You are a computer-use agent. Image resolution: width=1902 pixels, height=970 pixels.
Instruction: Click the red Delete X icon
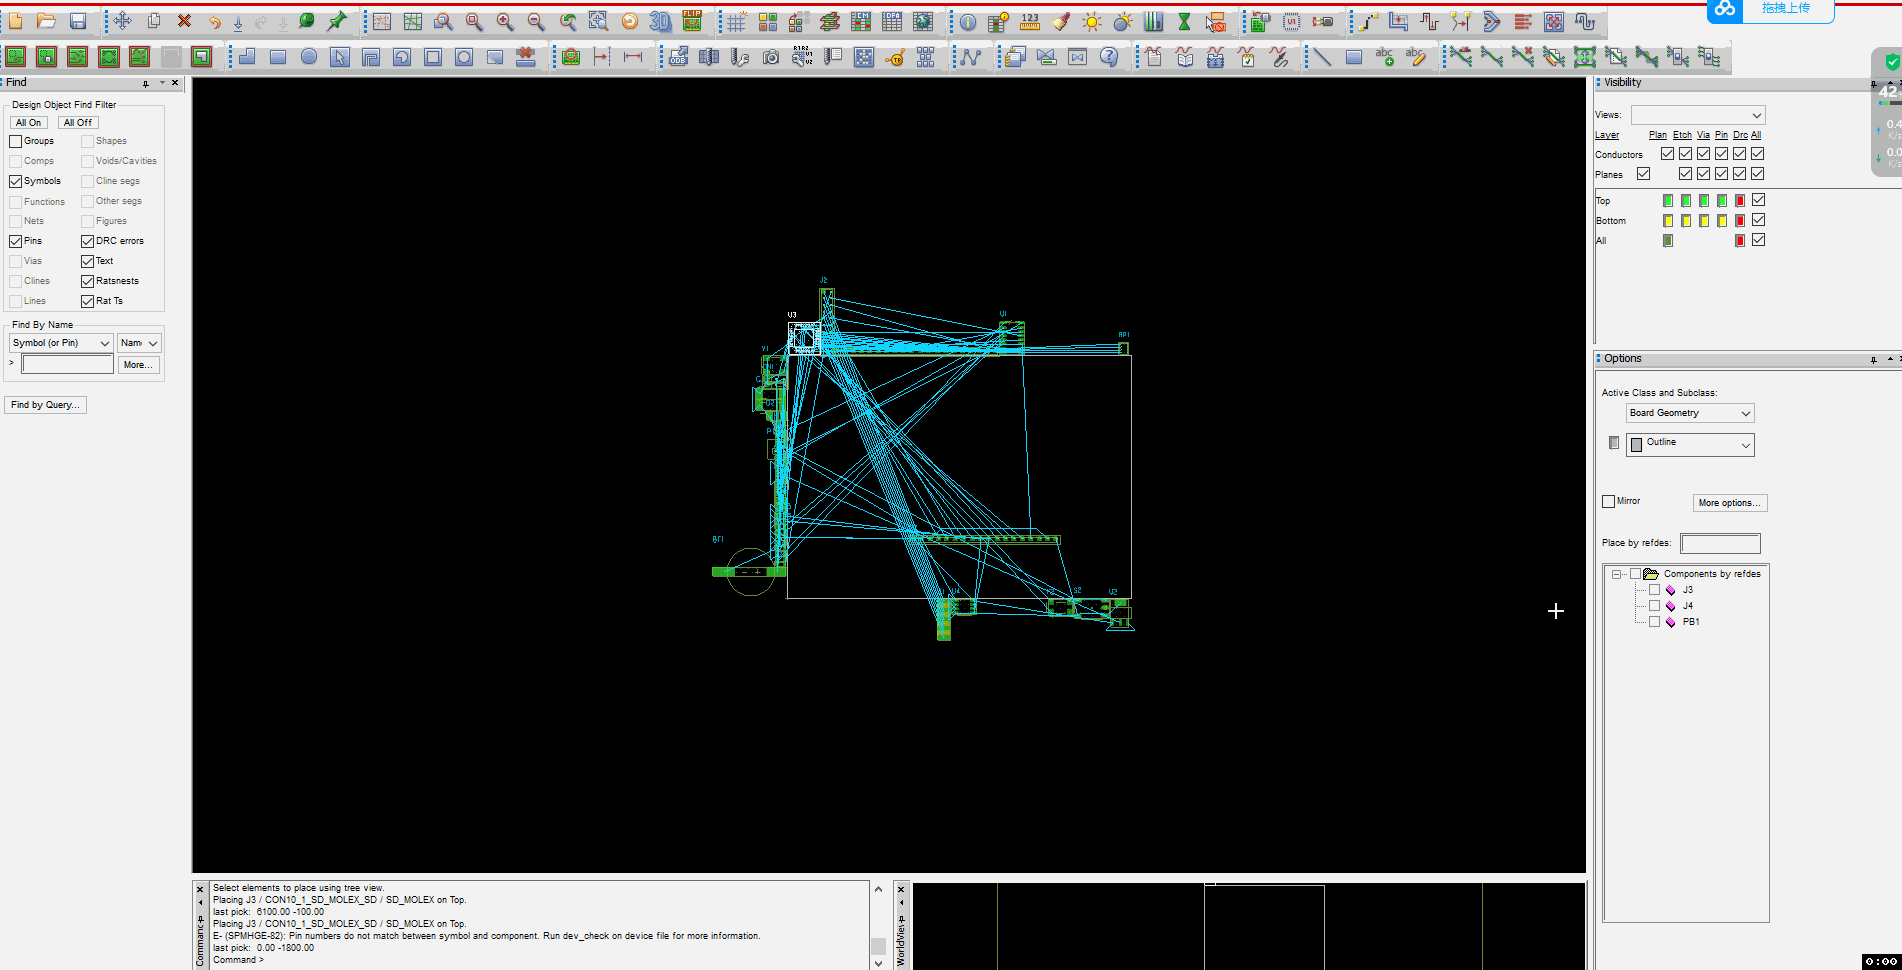click(184, 21)
